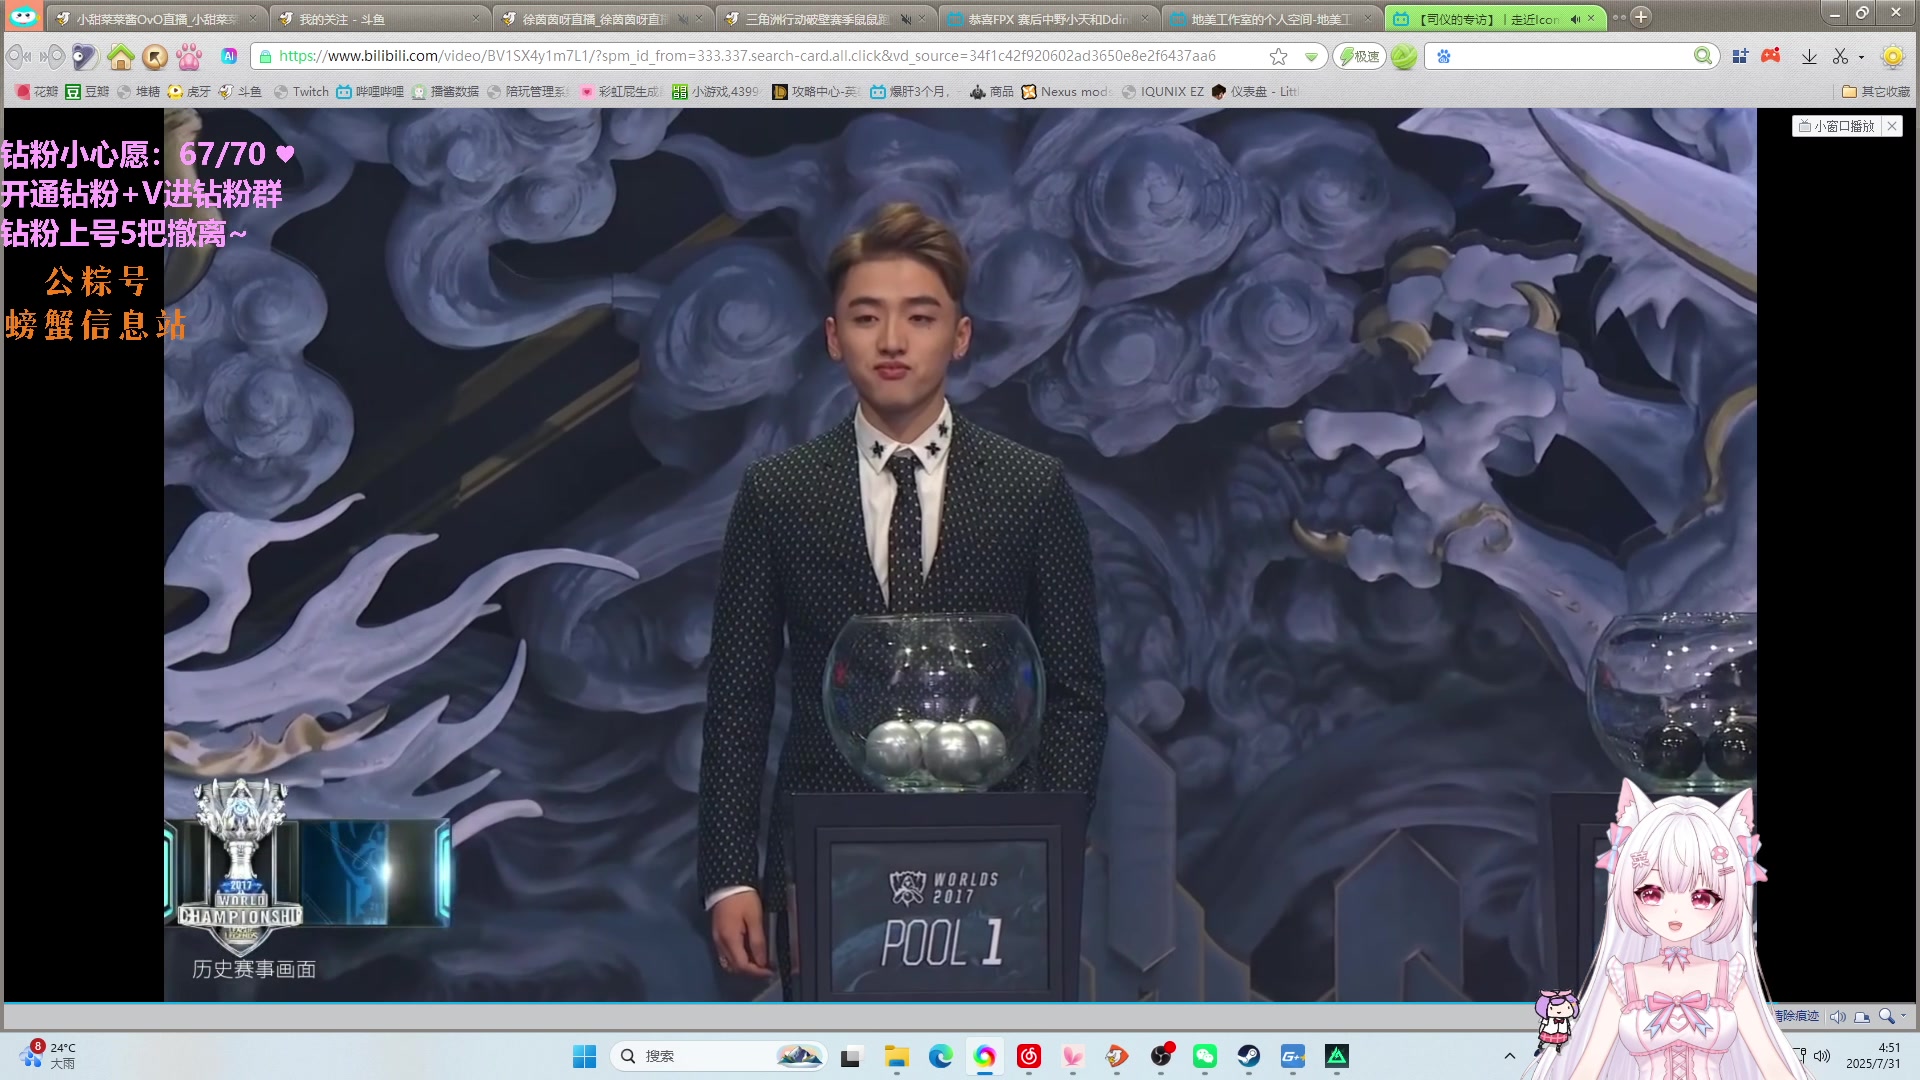The height and width of the screenshot is (1080, 1920).
Task: Click the browser back arrow button
Action: (17, 57)
